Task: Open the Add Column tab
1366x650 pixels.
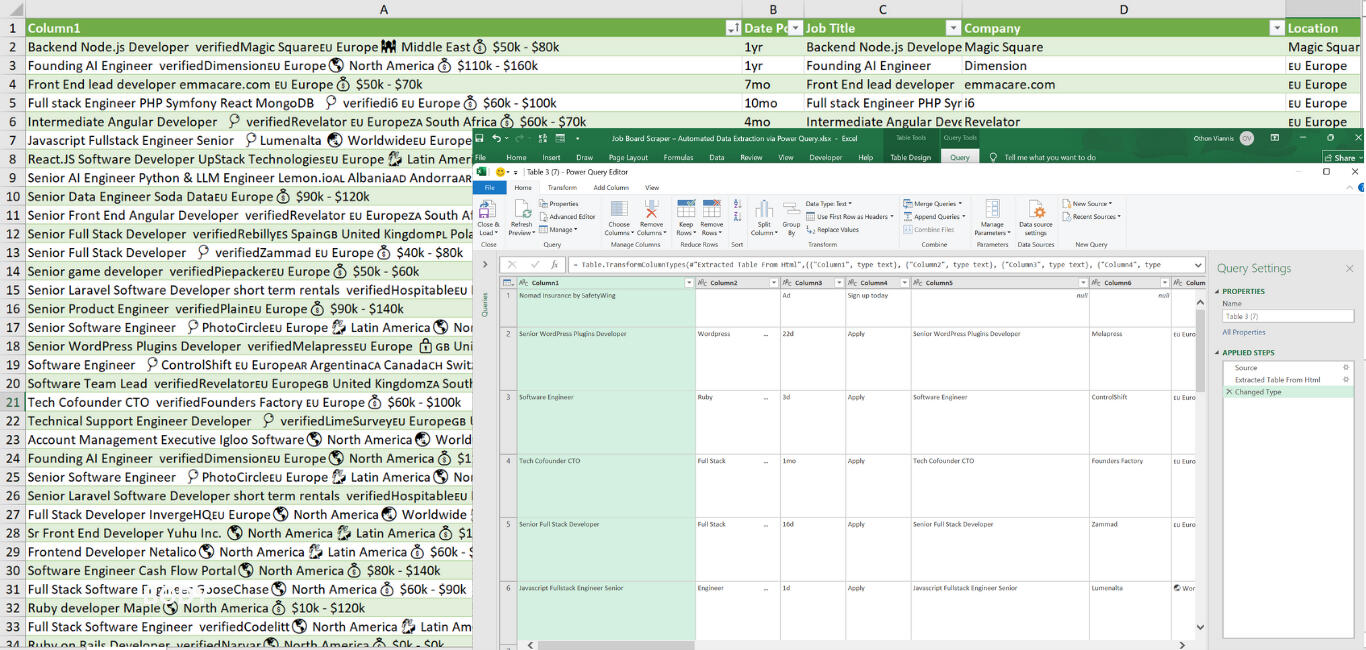Action: click(610, 187)
